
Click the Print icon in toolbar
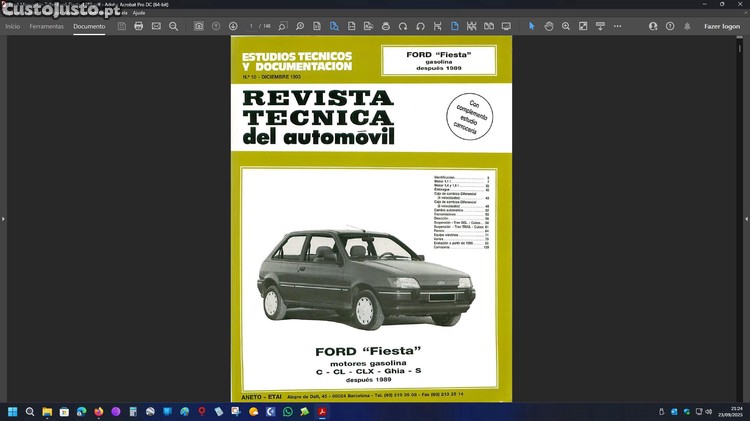point(138,26)
